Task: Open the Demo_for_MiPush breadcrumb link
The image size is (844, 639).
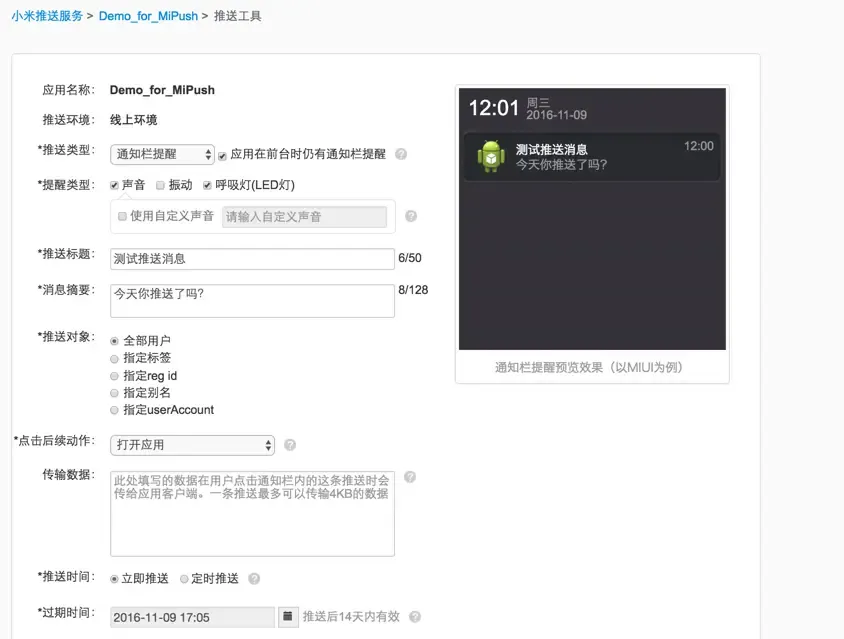Action: (148, 16)
